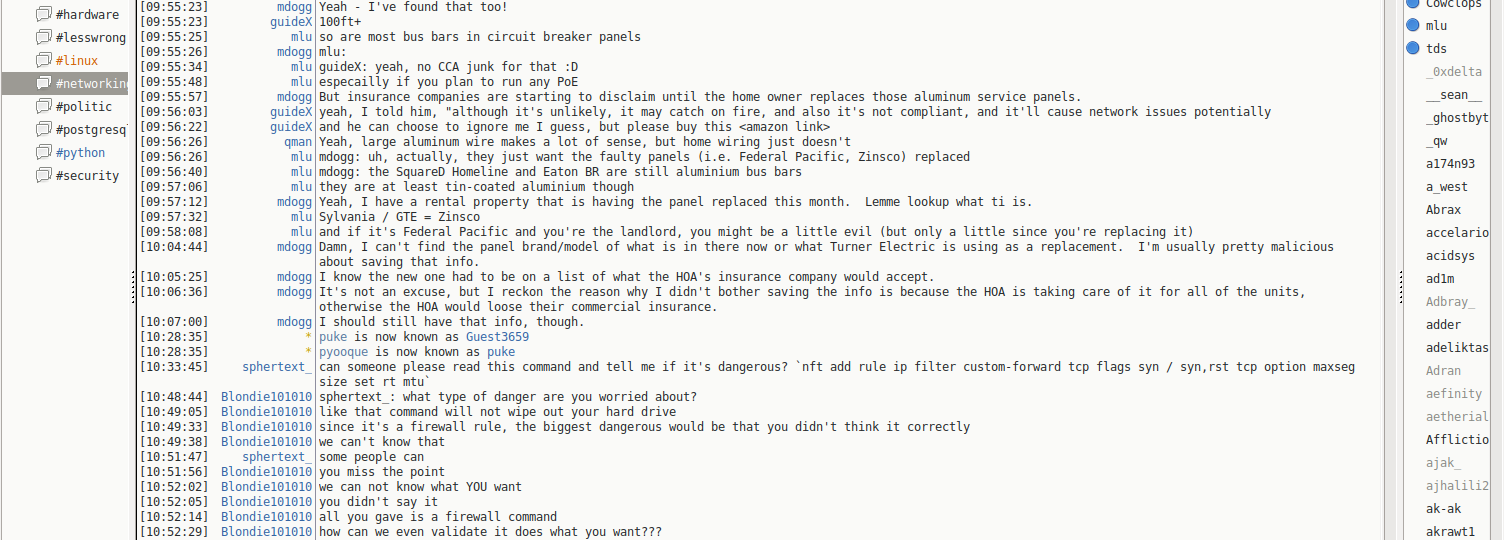Screen dimensions: 1504x540
Task: Click the chat icon beside #hardware
Action: tap(43, 14)
